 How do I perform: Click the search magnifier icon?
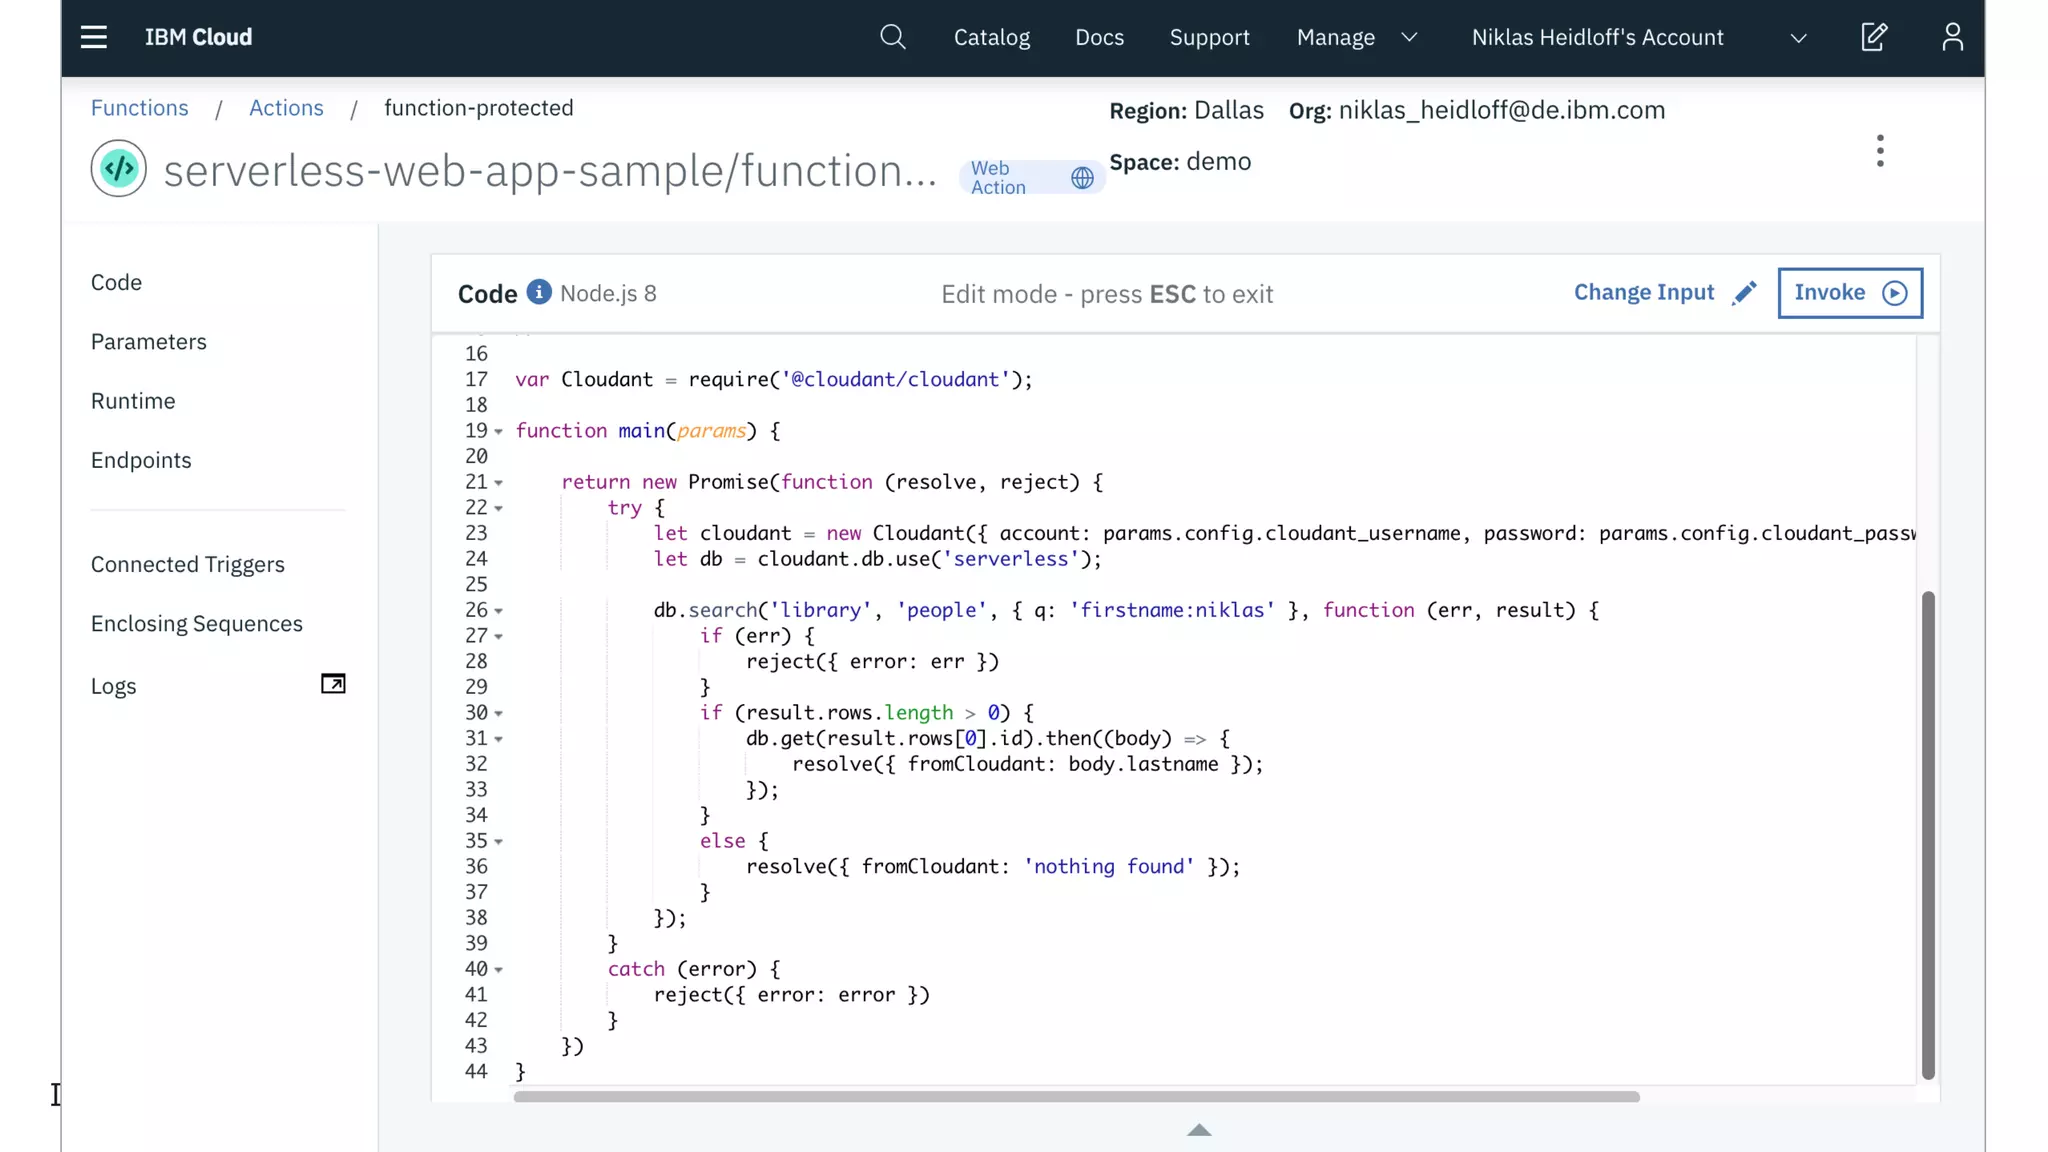(892, 37)
